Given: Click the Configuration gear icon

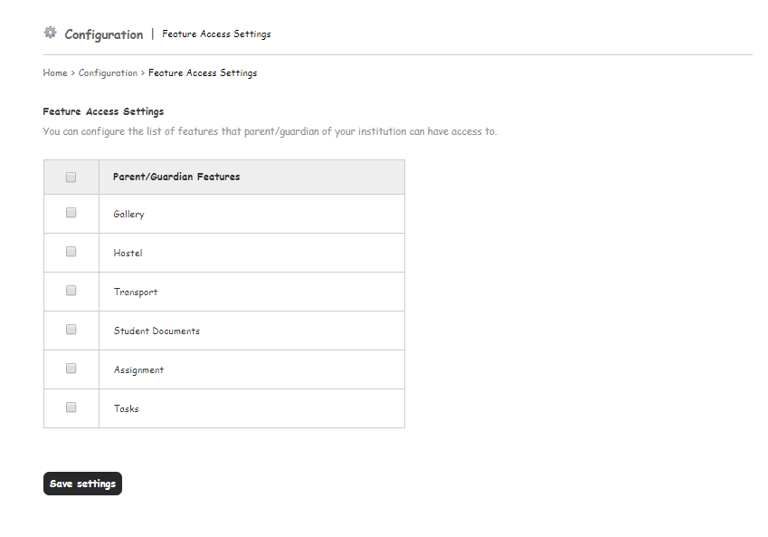Looking at the screenshot, I should 50,33.
